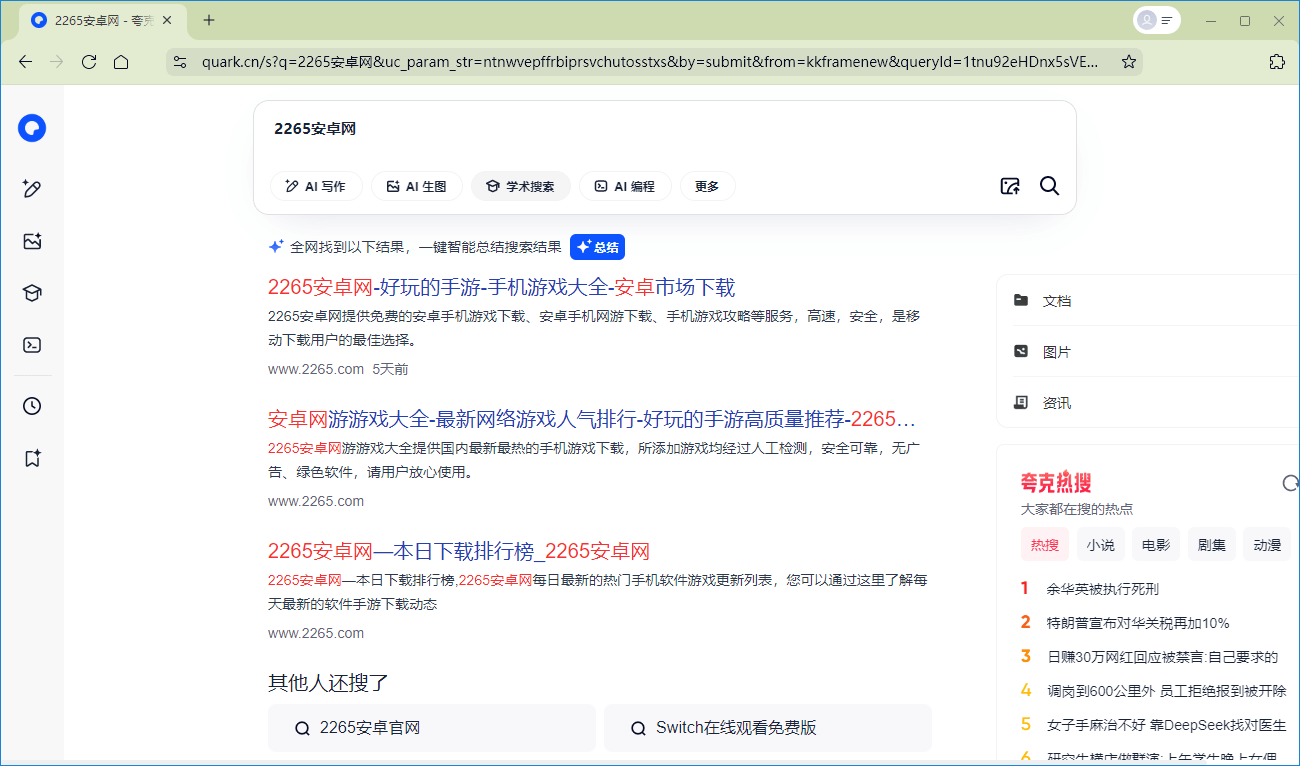Open bookmarks using the sidebar bookmark icon
This screenshot has height=766, width=1300.
pos(31,457)
